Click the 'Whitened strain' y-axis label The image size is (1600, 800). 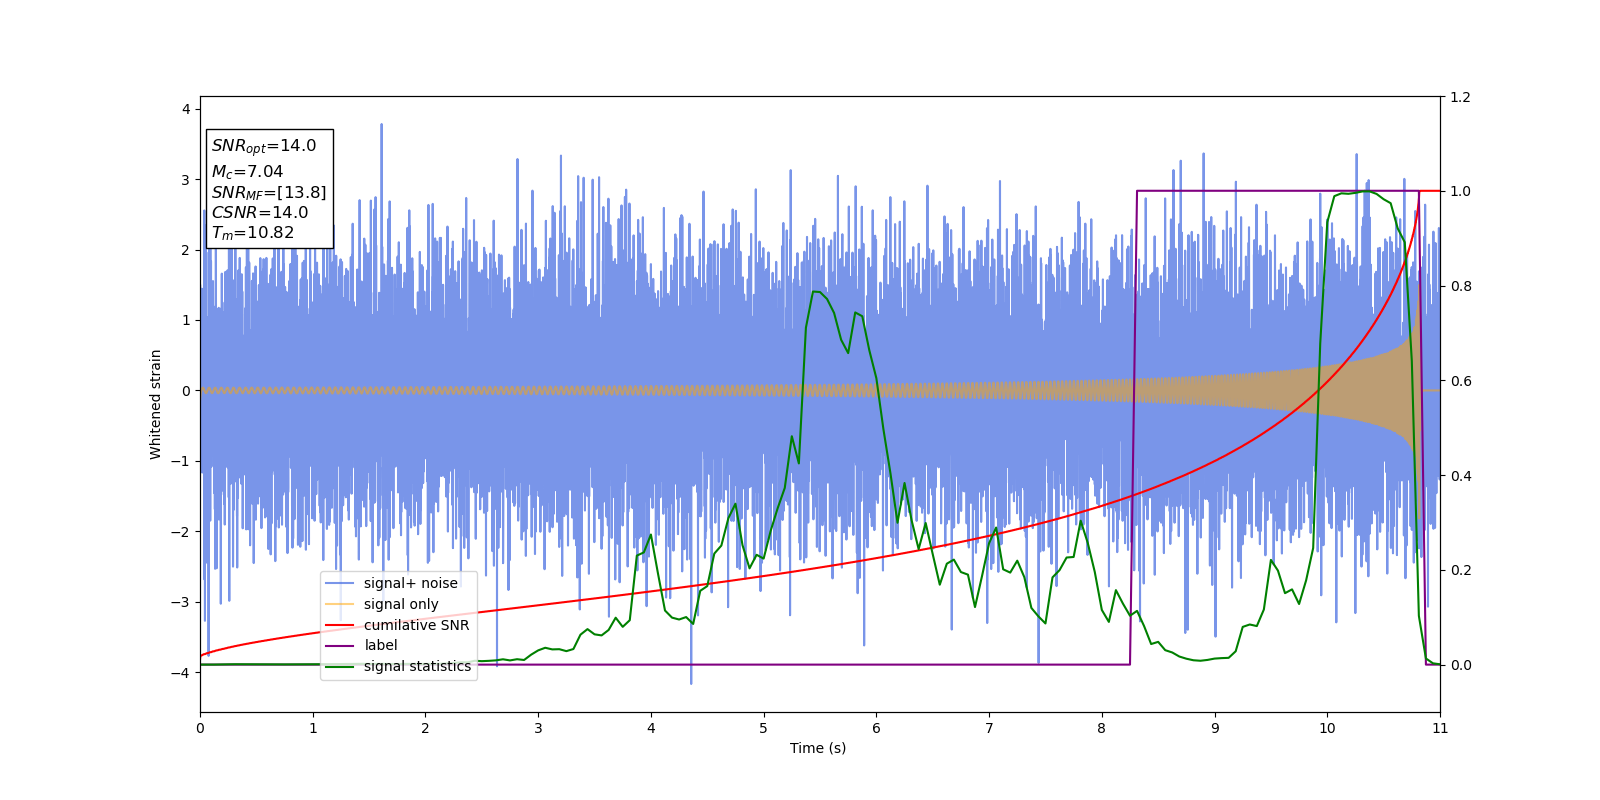(x=156, y=404)
